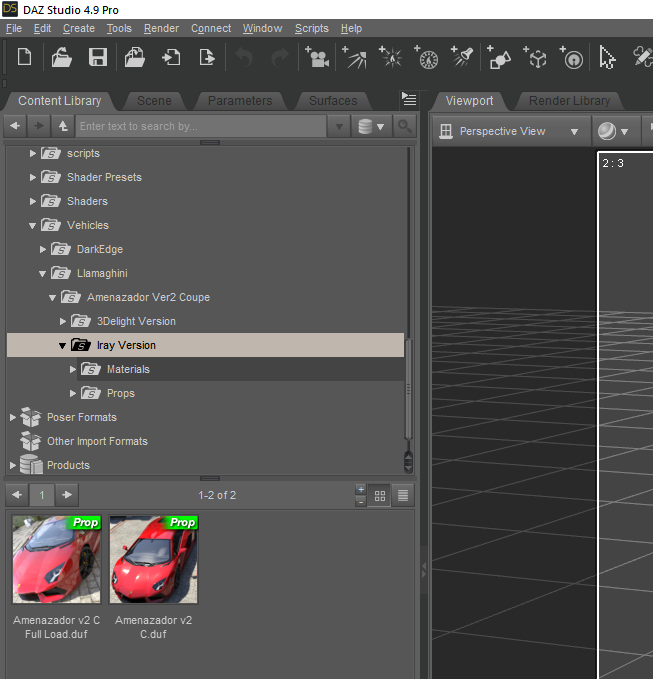
Task: Decrease thumbnail size with minus button
Action: tap(361, 501)
